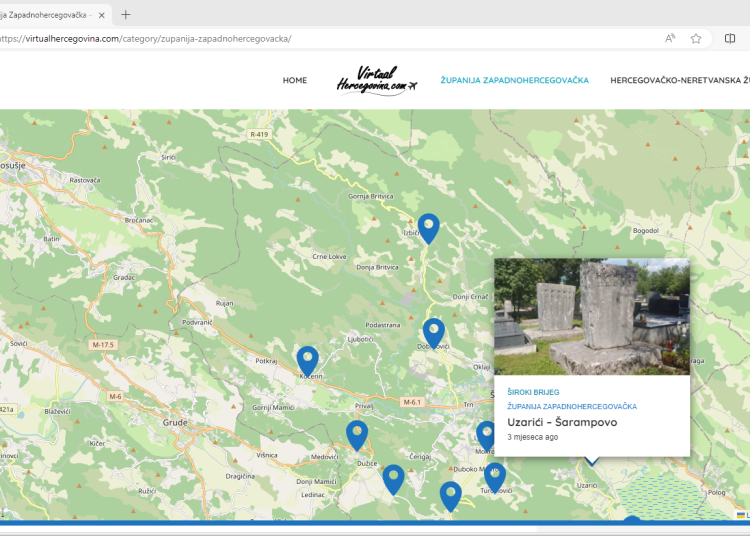Open the Uzarići – Šarampovo post title
This screenshot has width=750, height=536.
click(x=562, y=422)
